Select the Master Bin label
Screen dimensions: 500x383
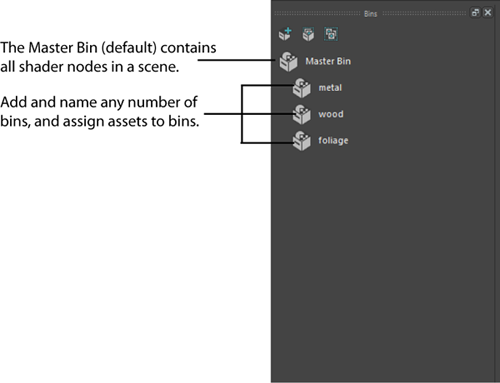point(328,61)
